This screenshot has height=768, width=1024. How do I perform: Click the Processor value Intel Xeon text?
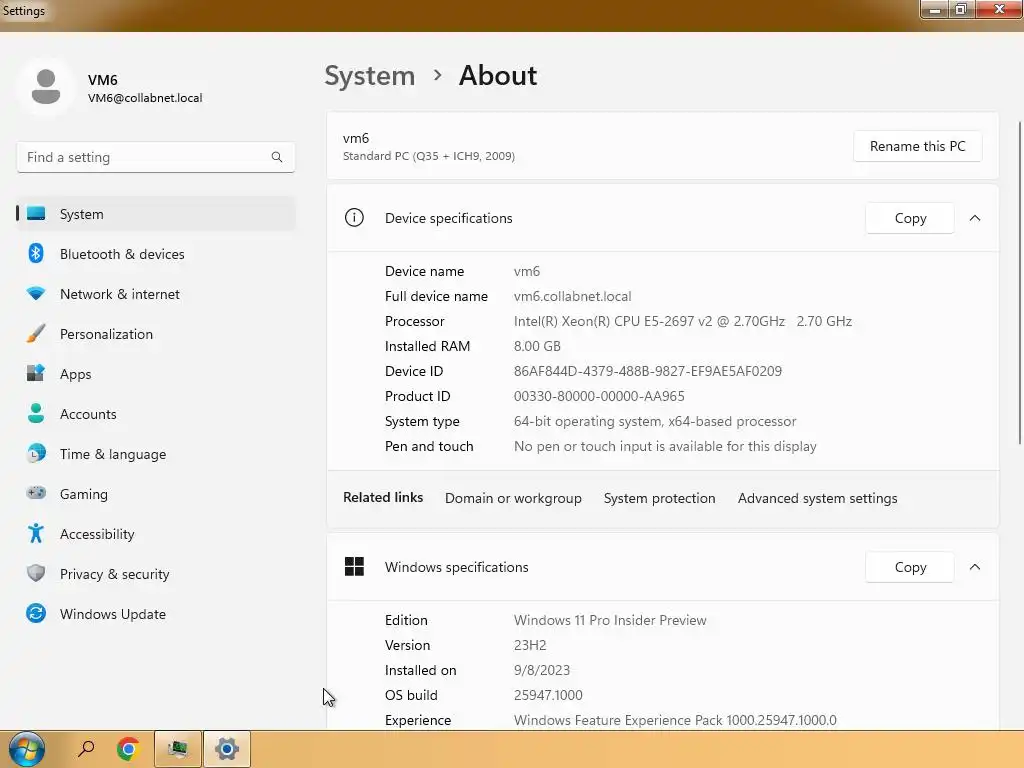682,321
